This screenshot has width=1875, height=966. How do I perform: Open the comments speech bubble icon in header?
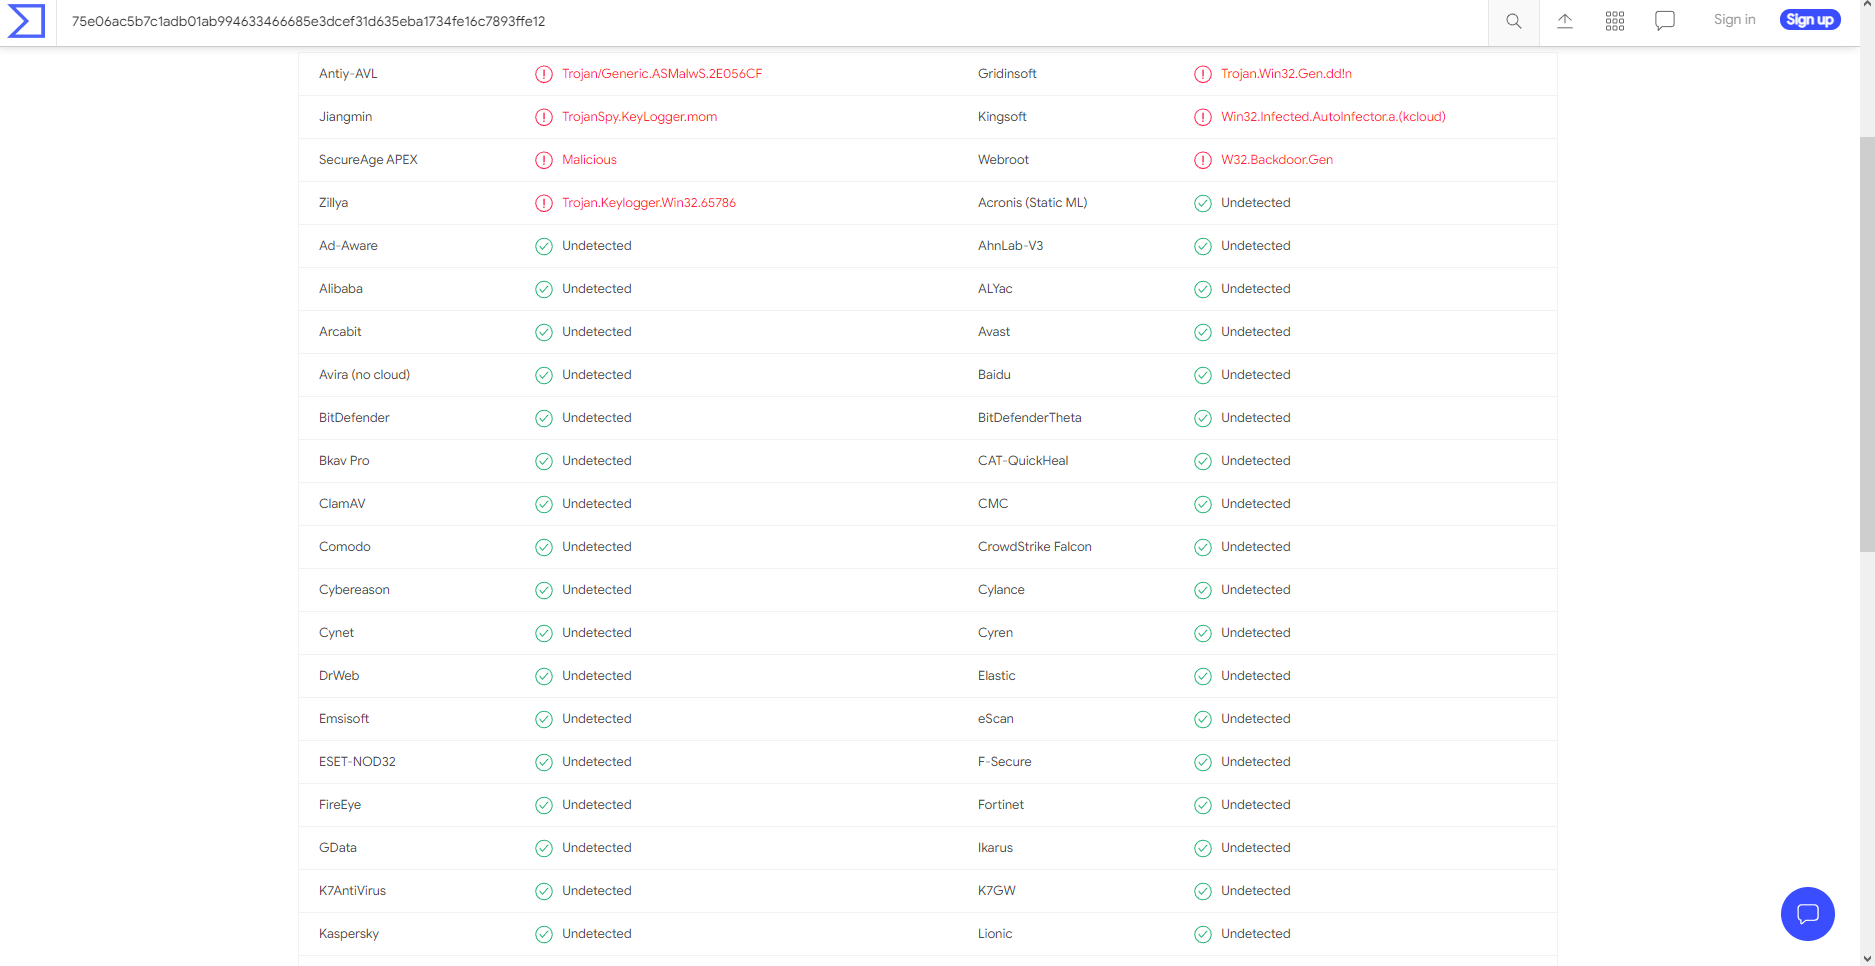(1665, 21)
